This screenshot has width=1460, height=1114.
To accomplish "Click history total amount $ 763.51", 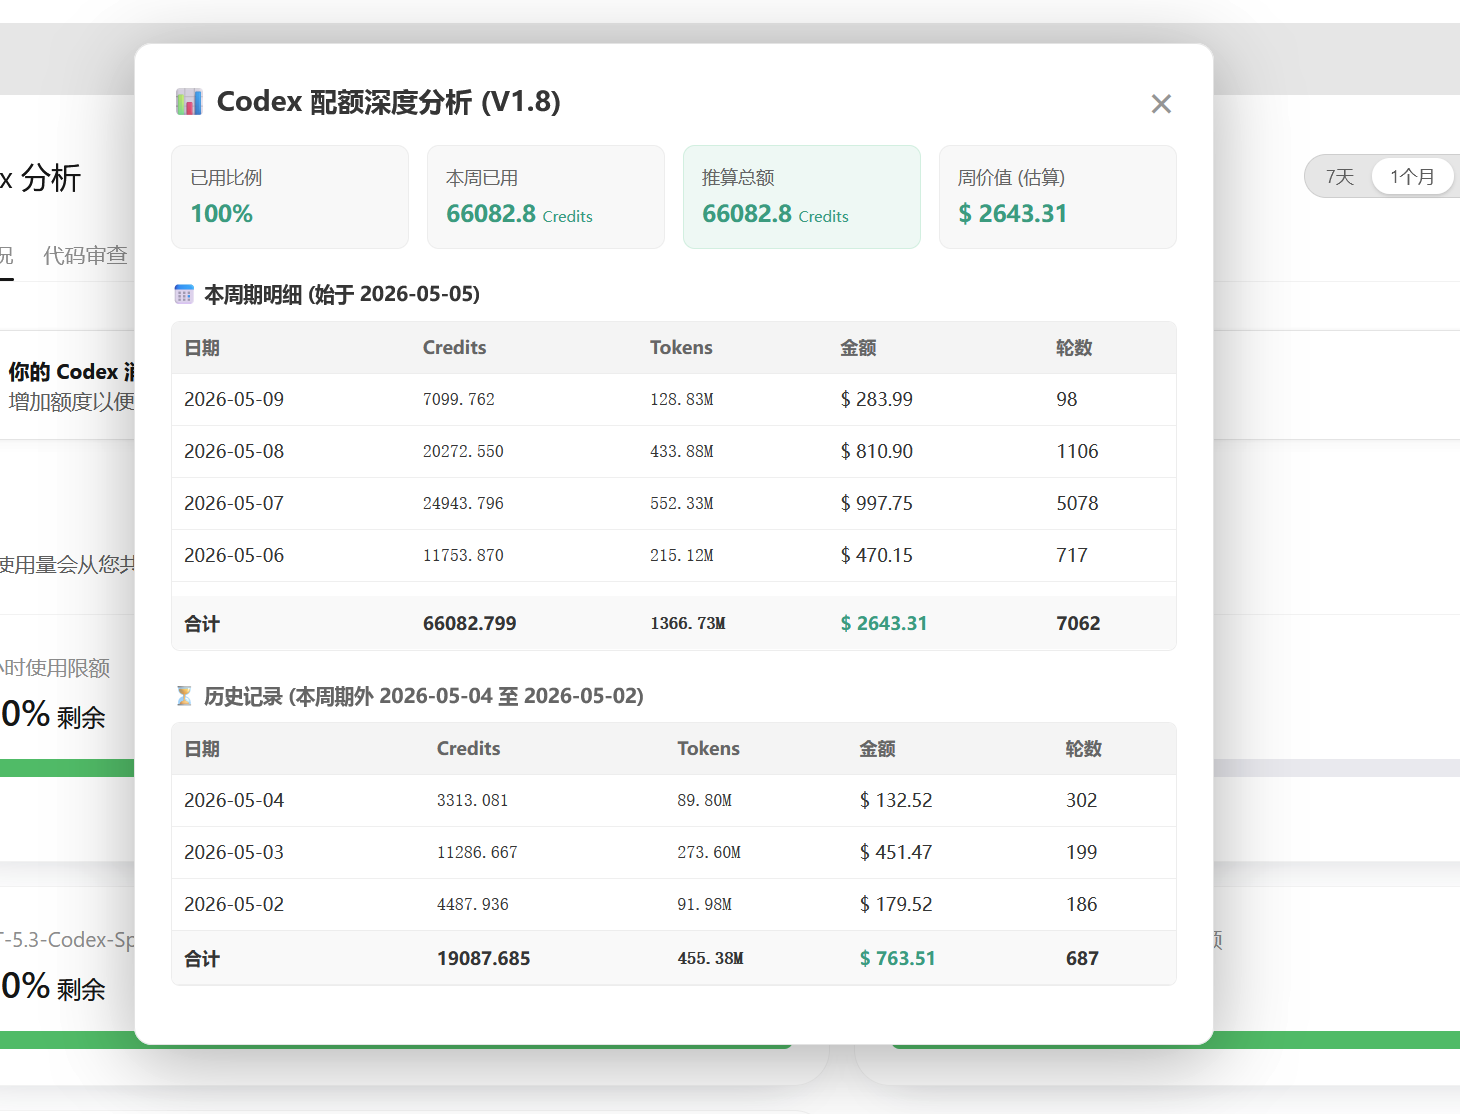I will coord(898,958).
